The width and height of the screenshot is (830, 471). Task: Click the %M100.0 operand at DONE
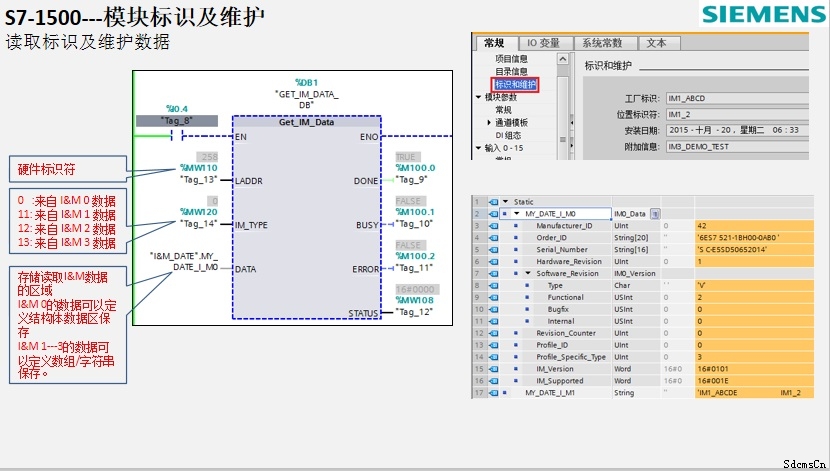point(415,168)
